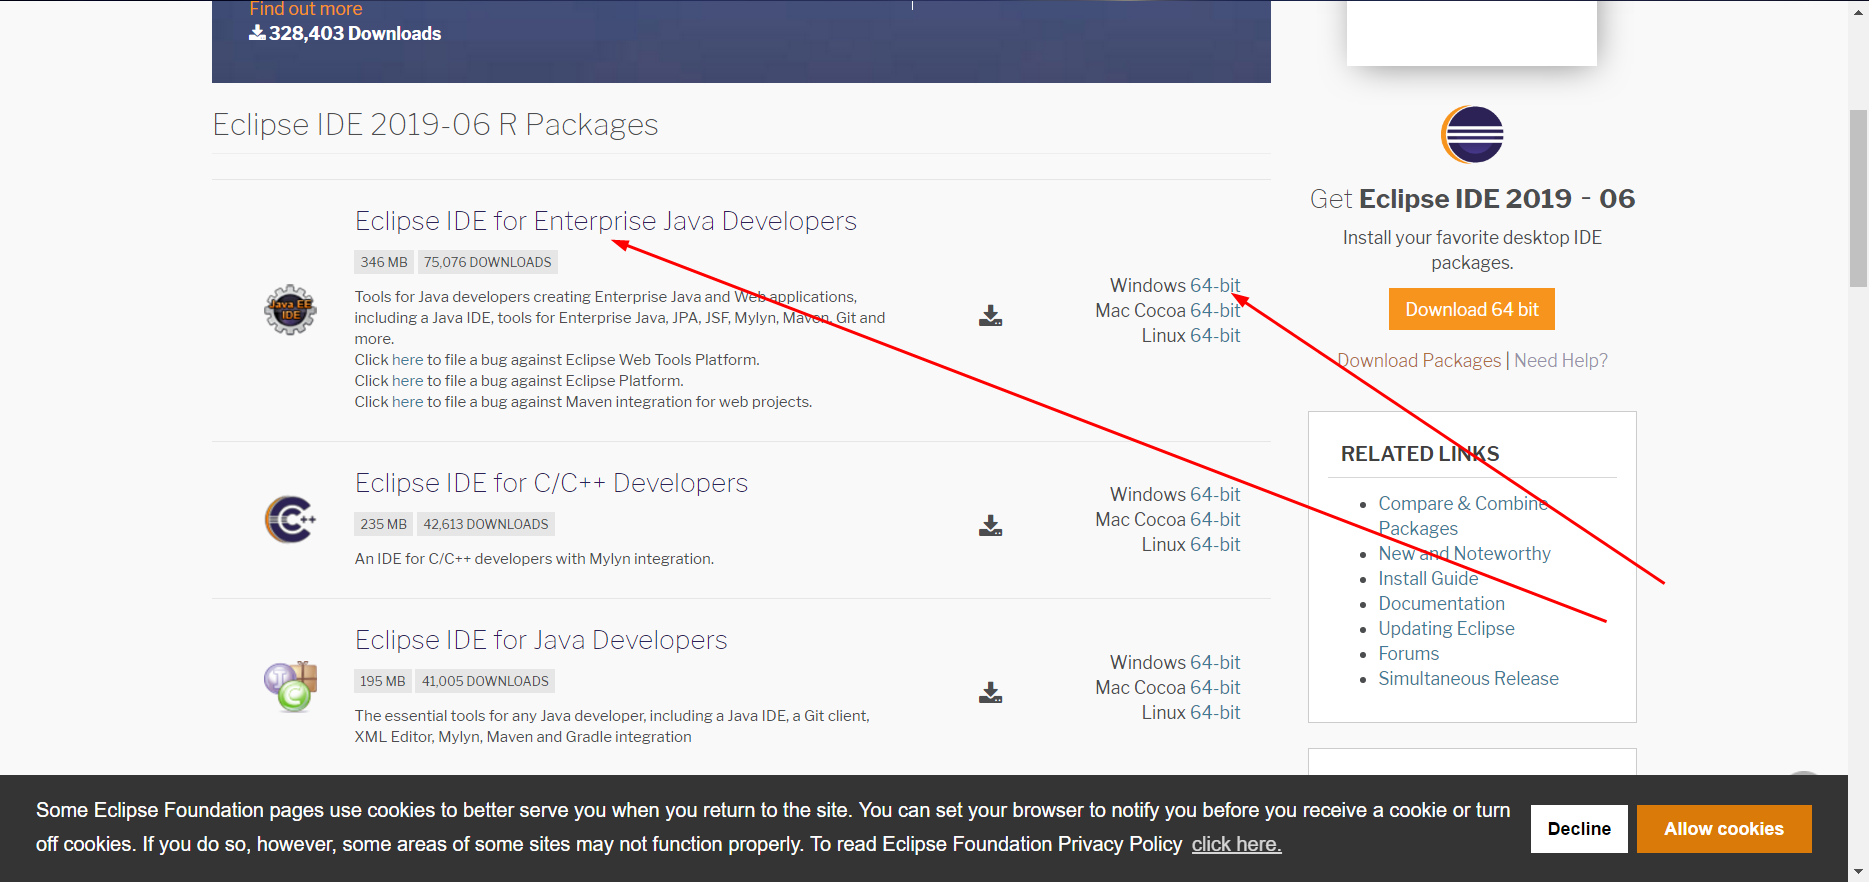Open the Install Guide related link
Image resolution: width=1869 pixels, height=882 pixels.
[1428, 579]
